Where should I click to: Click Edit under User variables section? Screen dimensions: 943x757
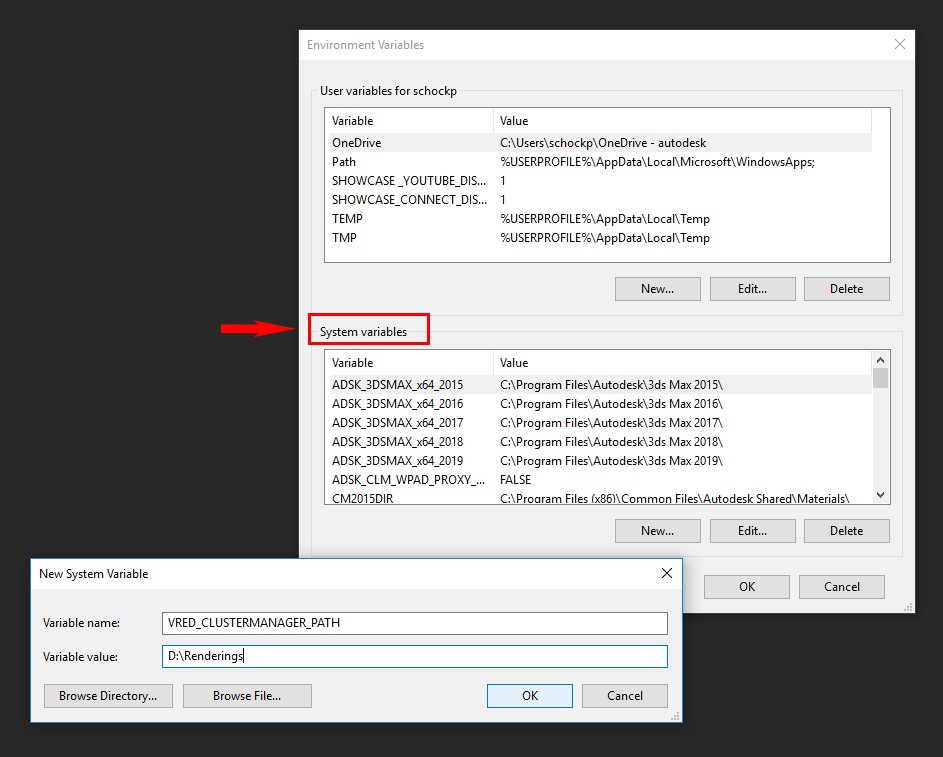(752, 288)
